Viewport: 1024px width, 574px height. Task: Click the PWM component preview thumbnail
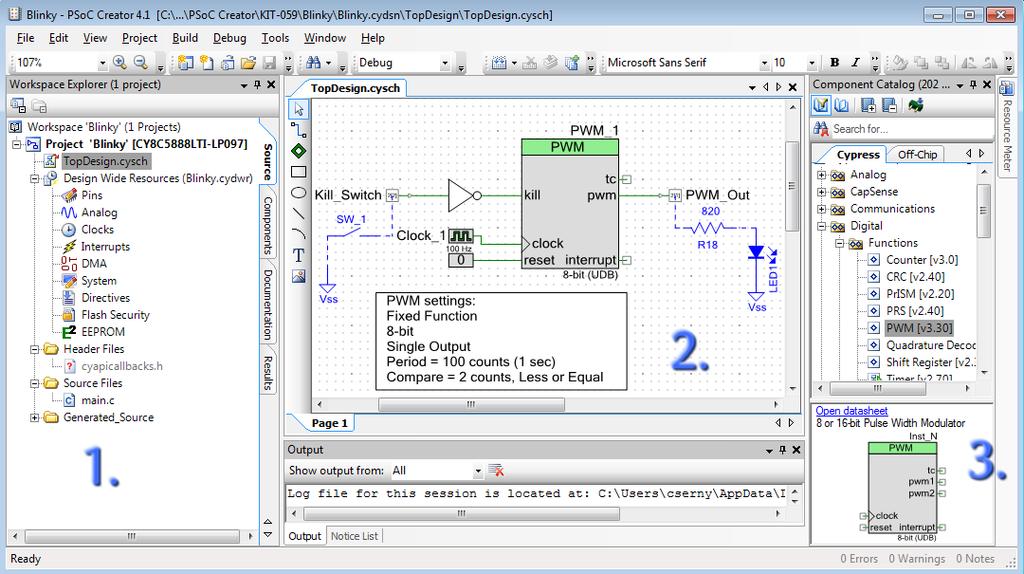902,488
